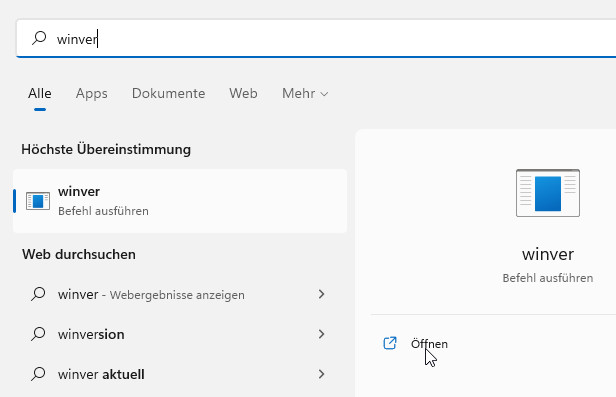Click large winver icon in preview pane
The width and height of the screenshot is (616, 397).
pos(548,193)
